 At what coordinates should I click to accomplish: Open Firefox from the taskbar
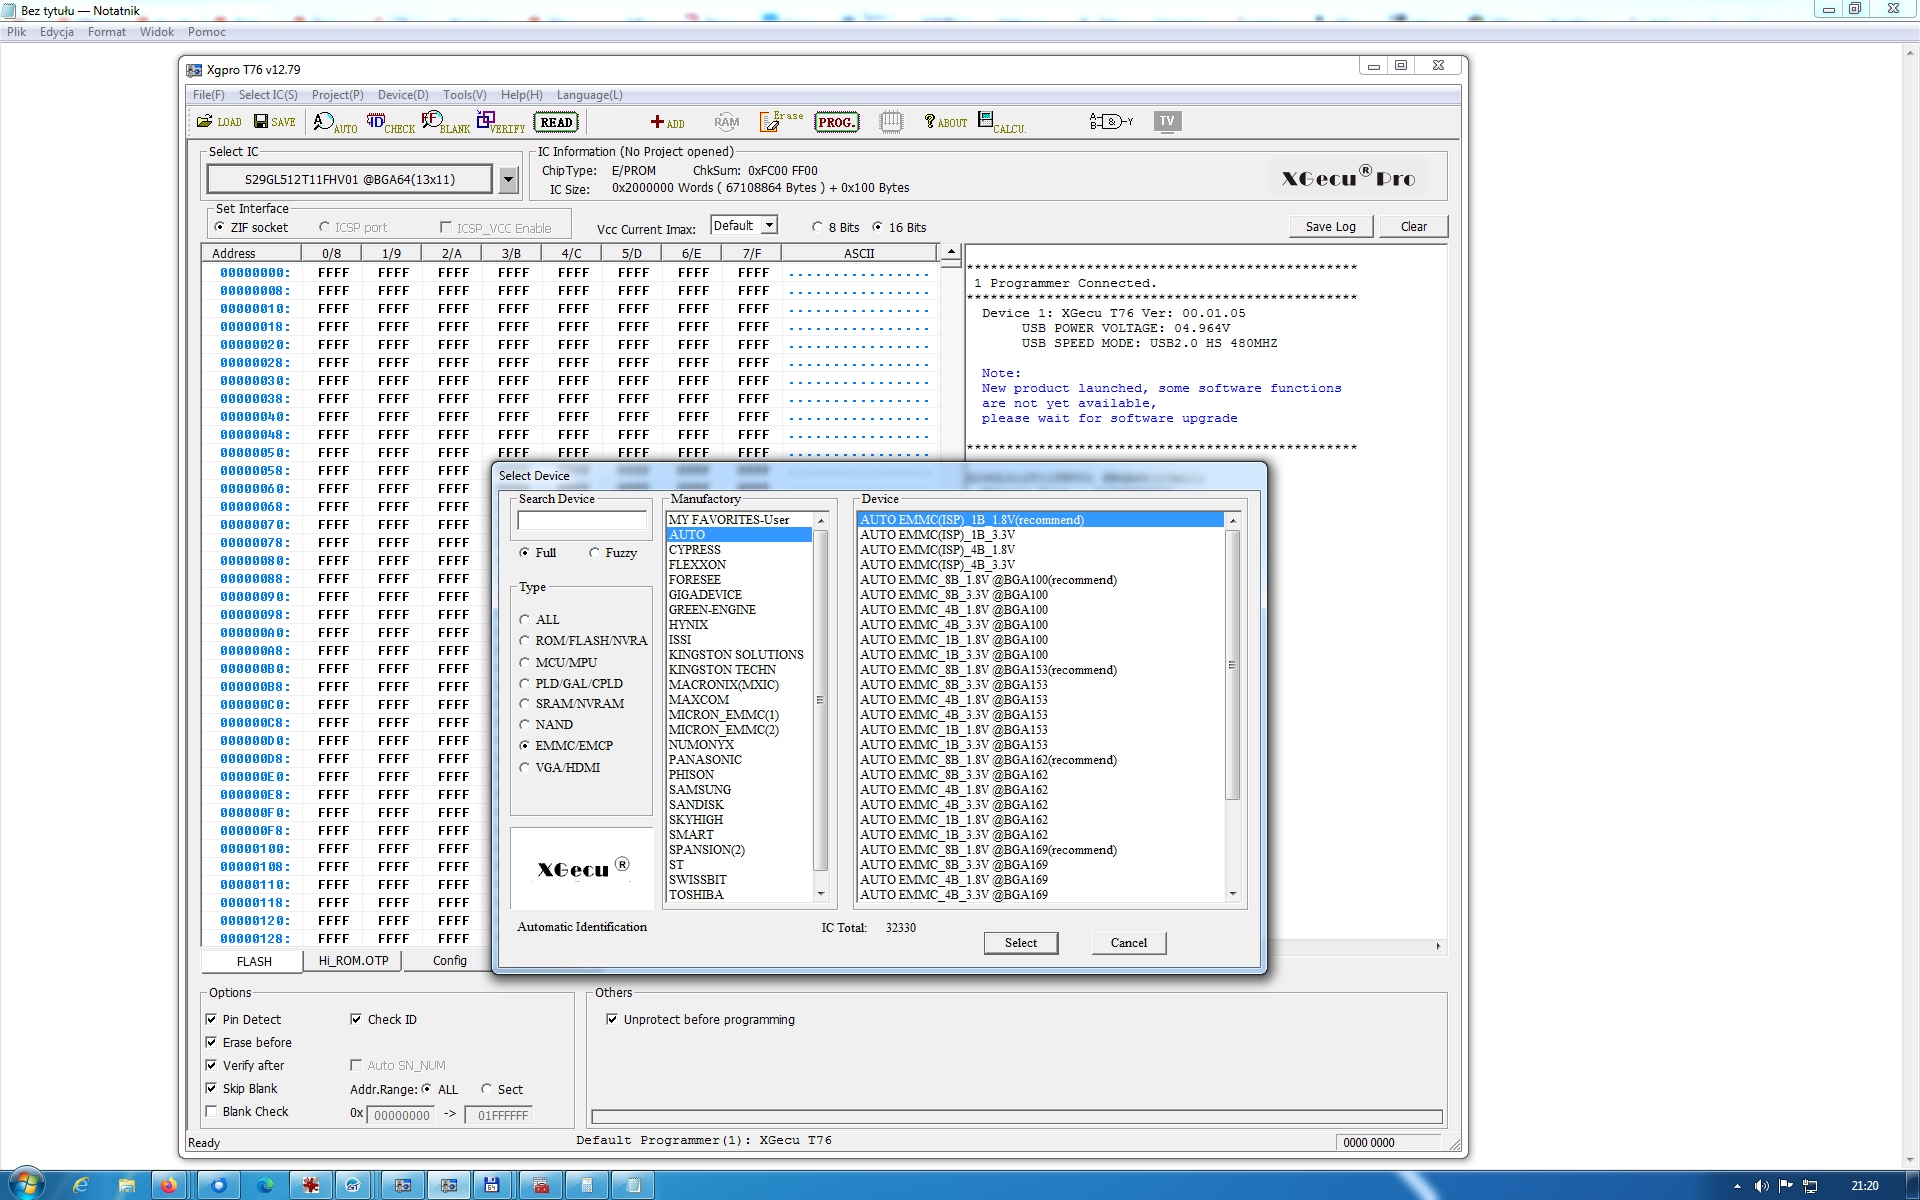(x=169, y=1185)
